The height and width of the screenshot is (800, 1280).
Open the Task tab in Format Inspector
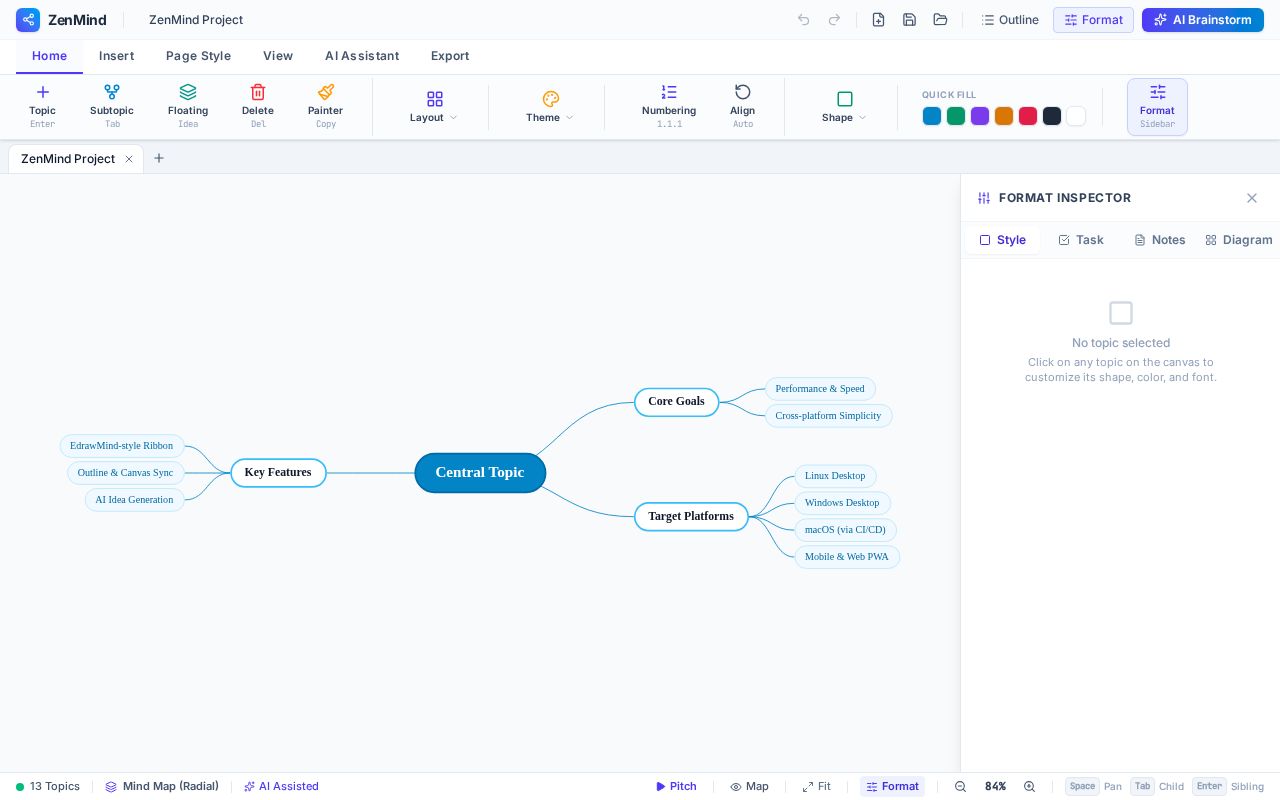pyautogui.click(x=1081, y=240)
